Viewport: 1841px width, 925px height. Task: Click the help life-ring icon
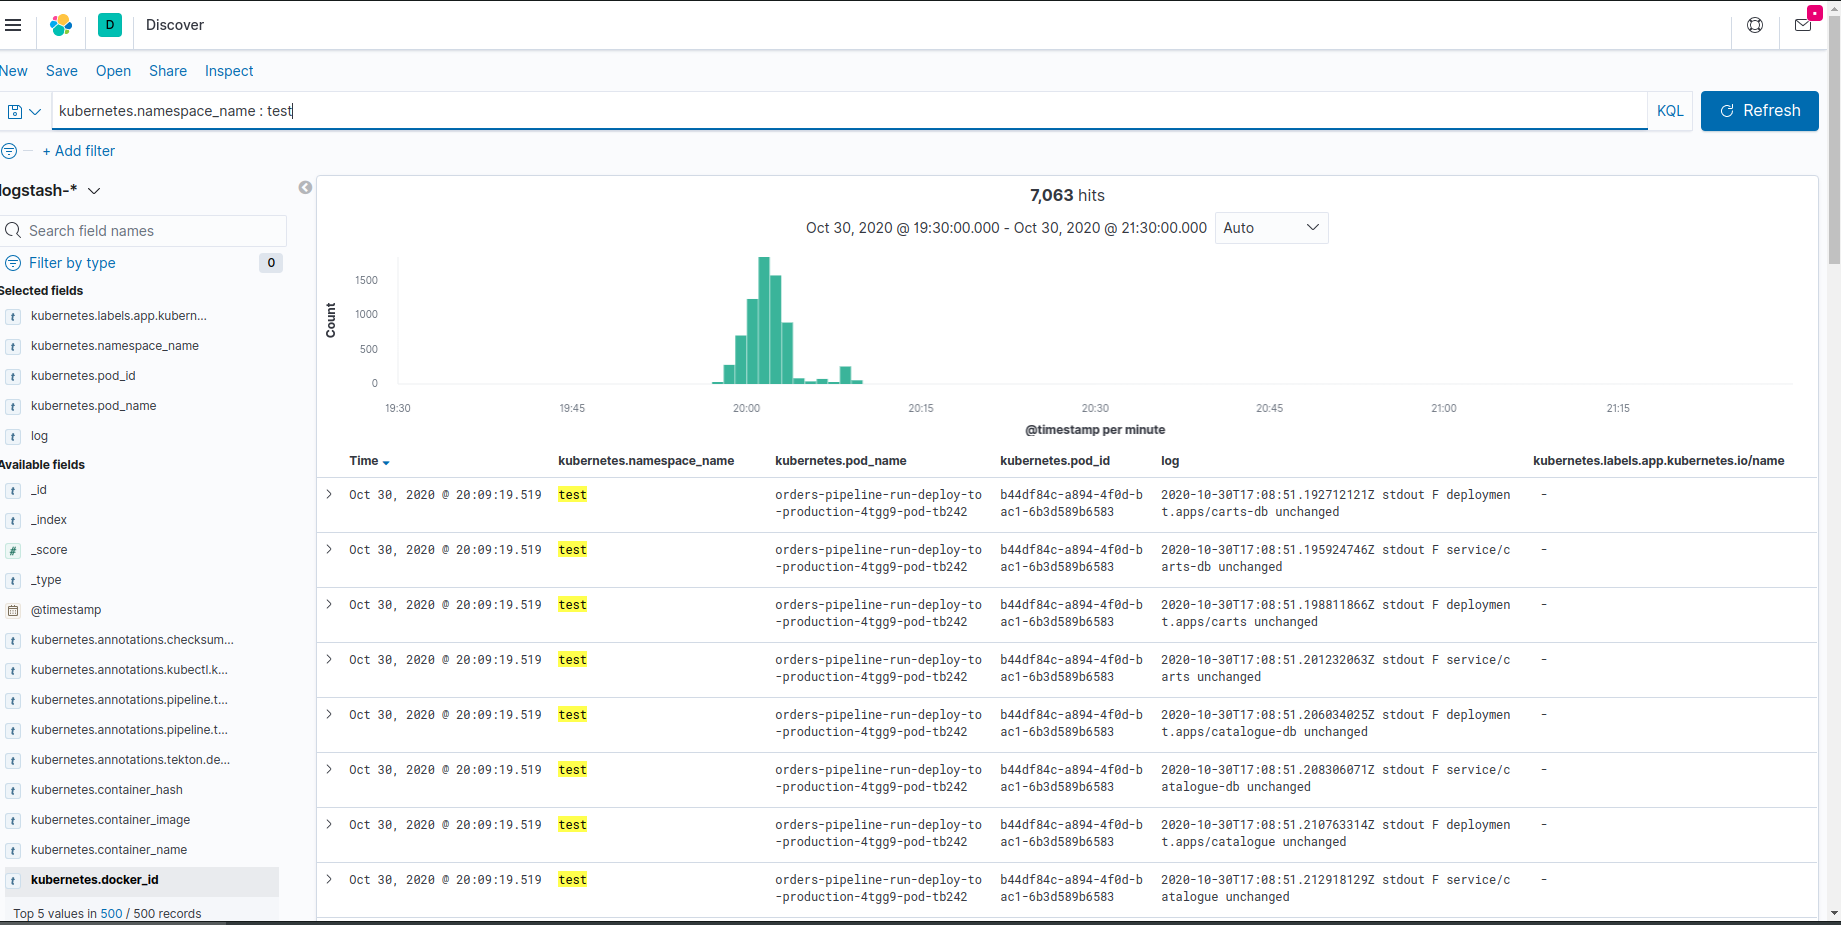point(1755,25)
